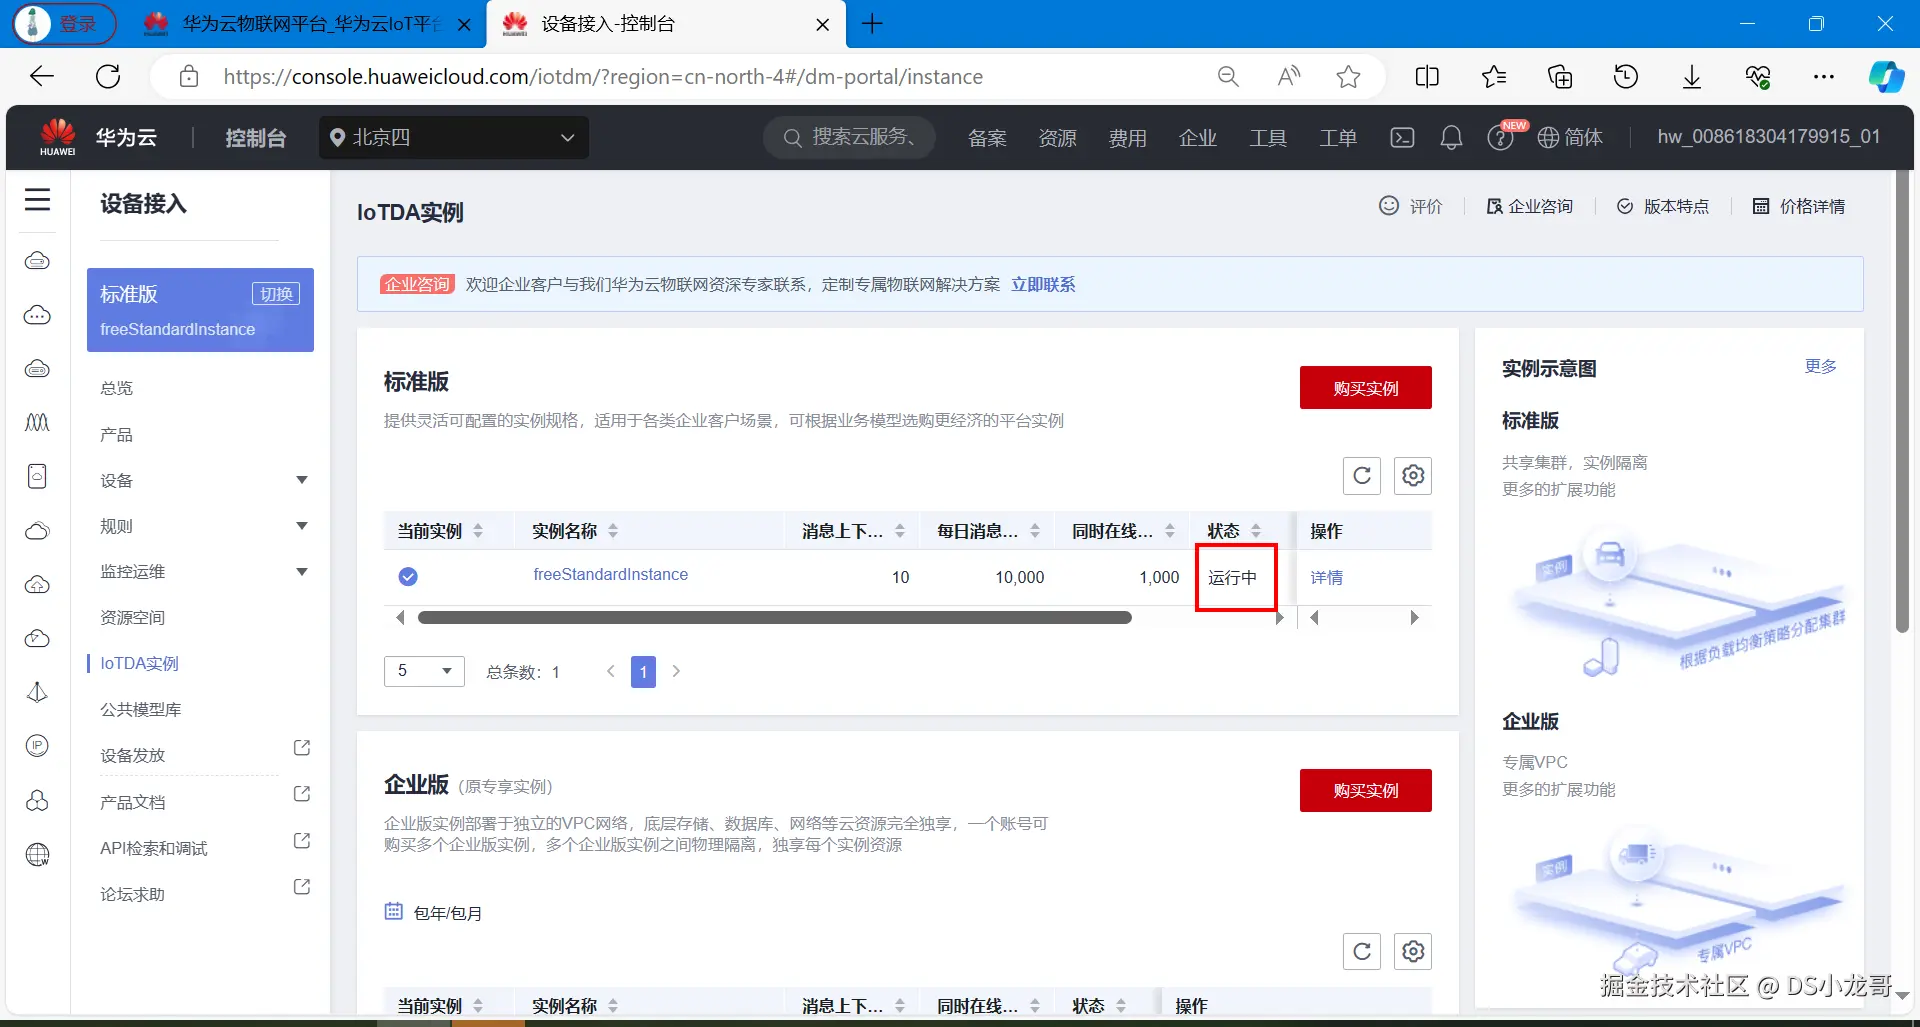Switch to the 华为云物联网平台 browser tab
Screen dimensions: 1920x1027
(308, 24)
